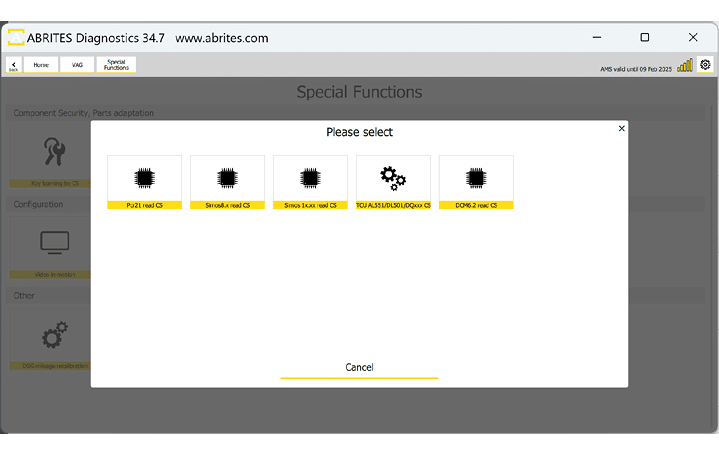
Task: Switch to the VAG breadcrumb tab
Action: (77, 65)
